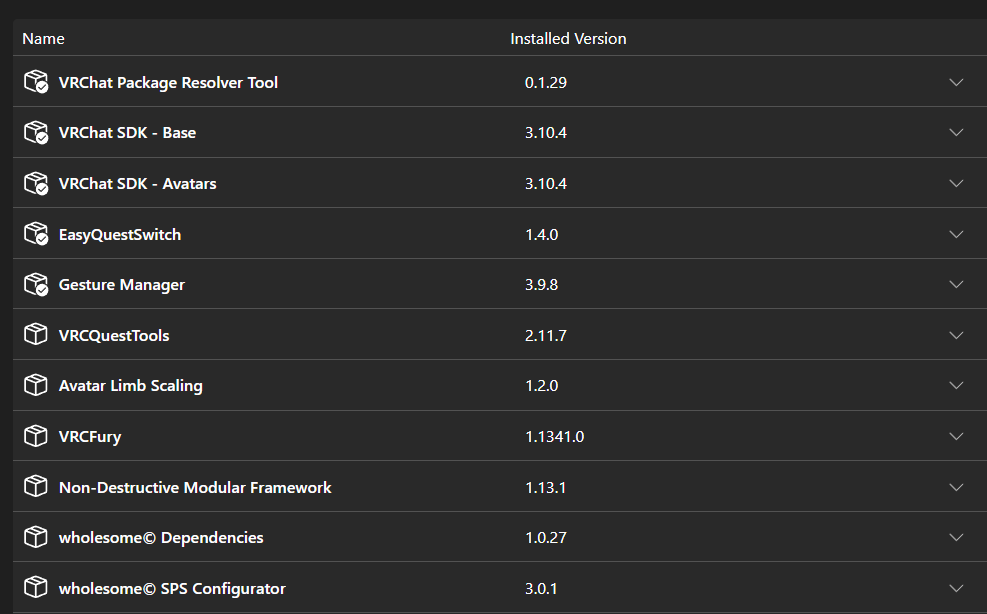
Task: Click the Non-Destructive Modular Framework package icon
Action: click(x=36, y=486)
